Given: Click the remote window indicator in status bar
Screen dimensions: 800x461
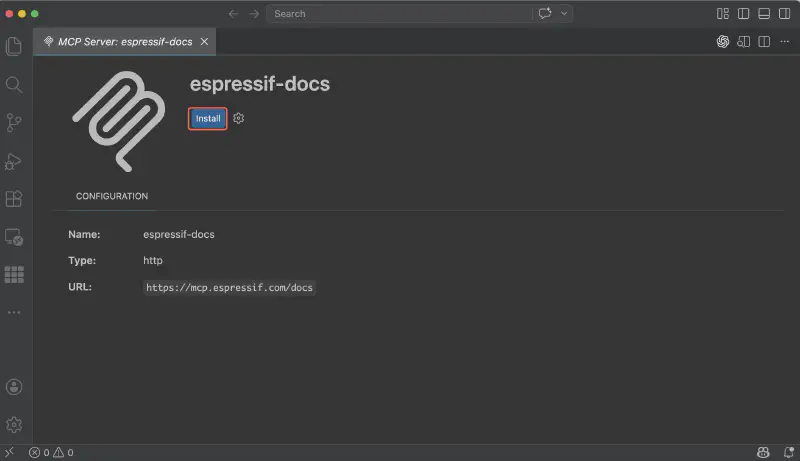Looking at the screenshot, I should click(x=9, y=452).
